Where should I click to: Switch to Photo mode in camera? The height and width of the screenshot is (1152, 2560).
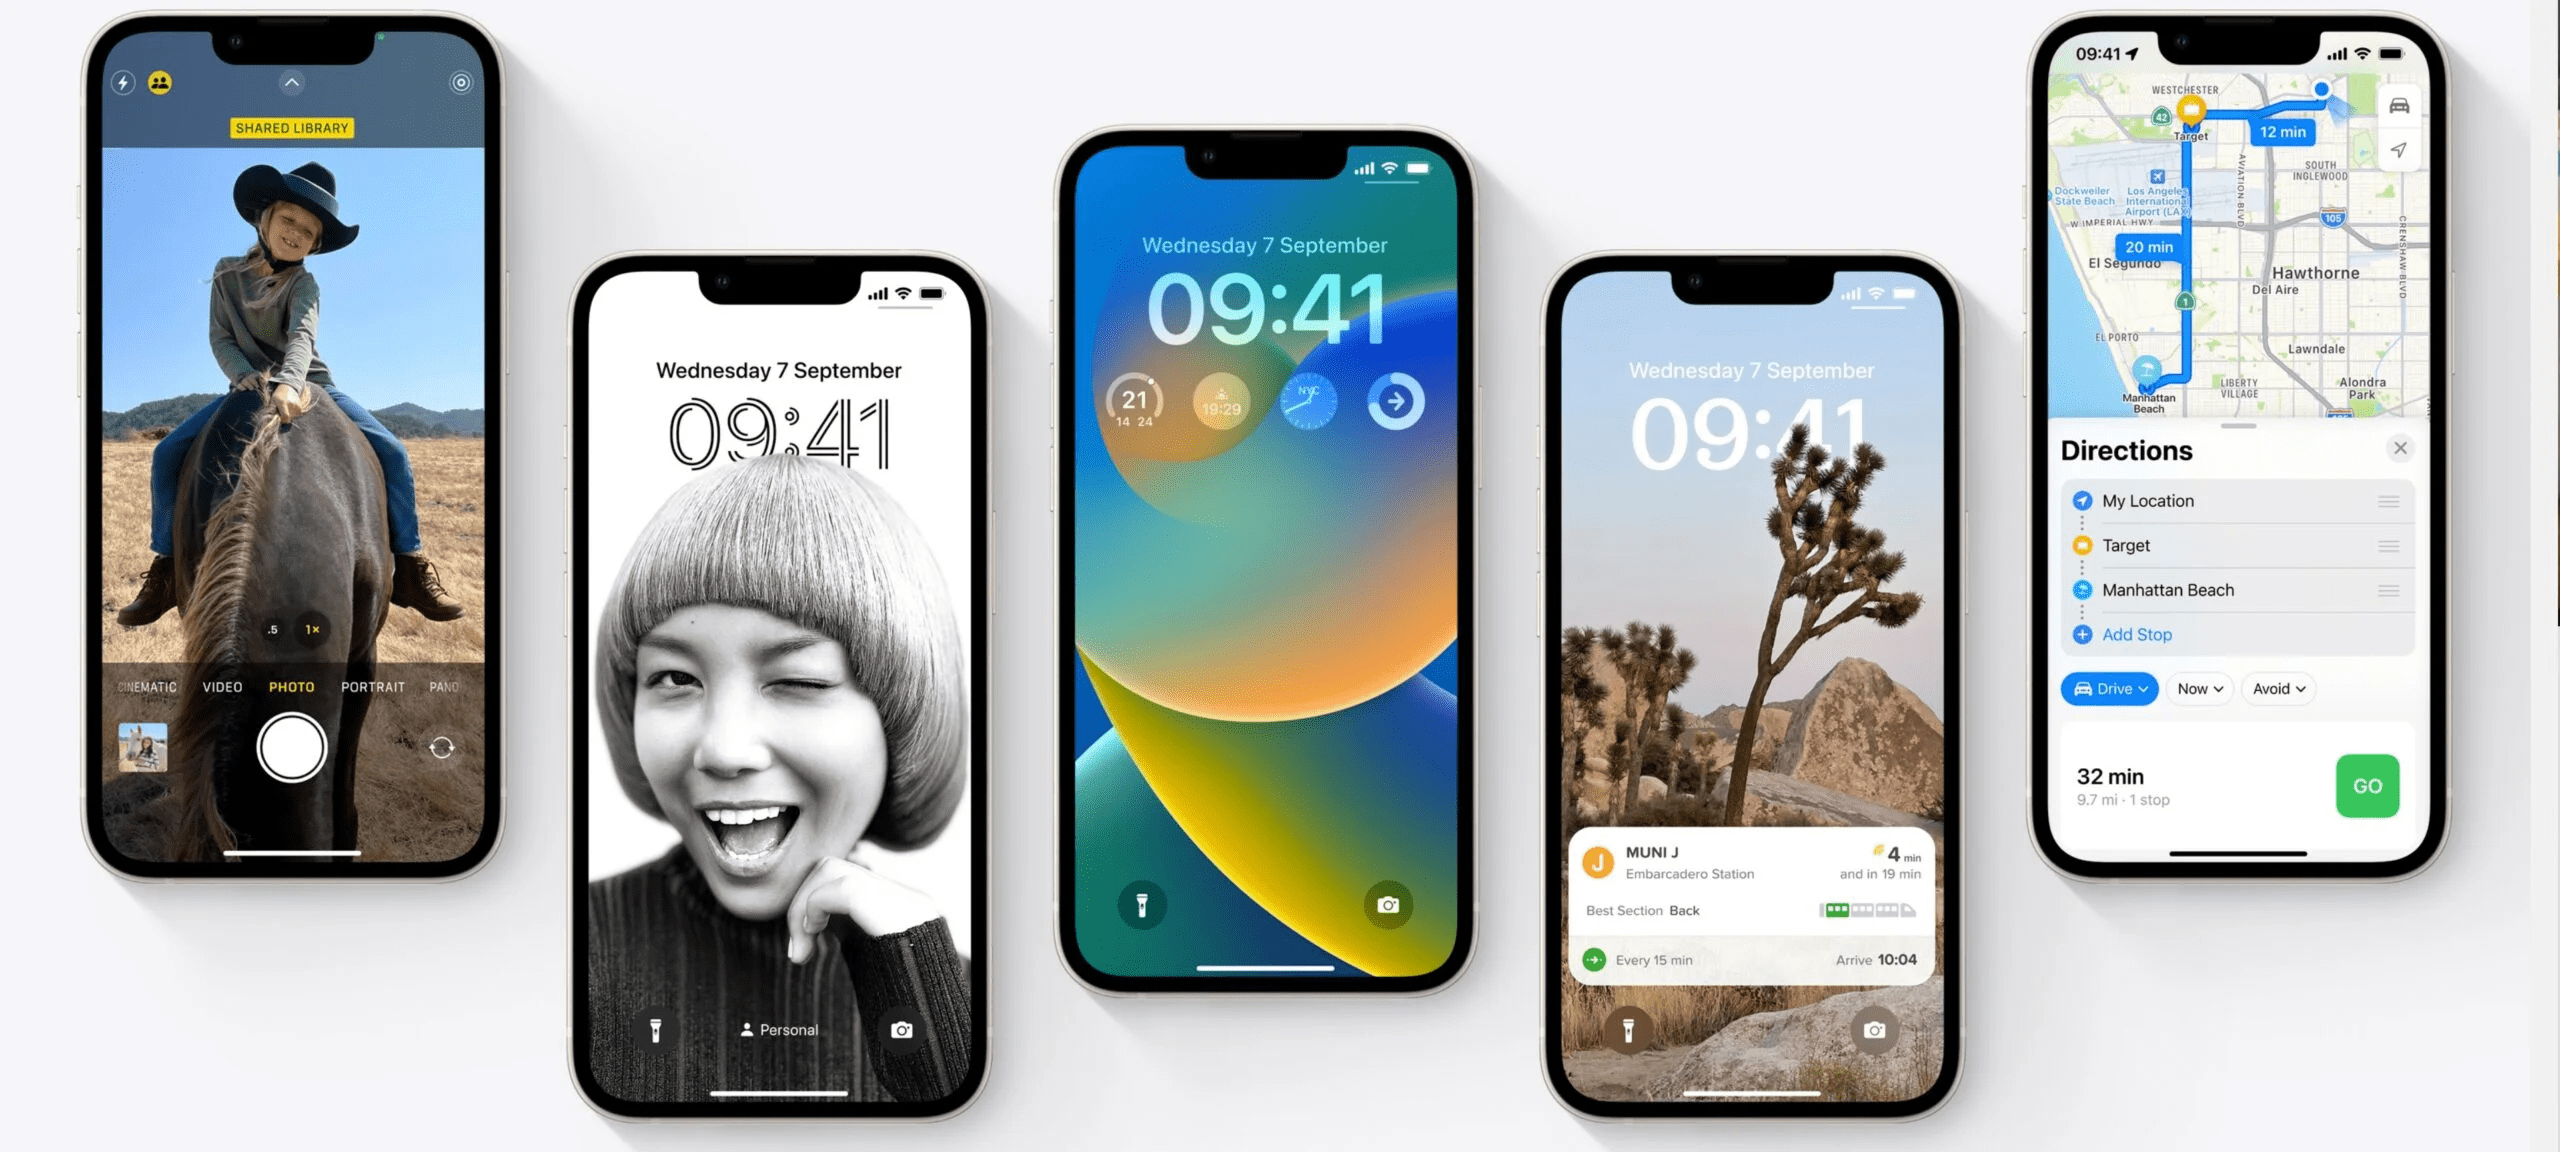(292, 689)
